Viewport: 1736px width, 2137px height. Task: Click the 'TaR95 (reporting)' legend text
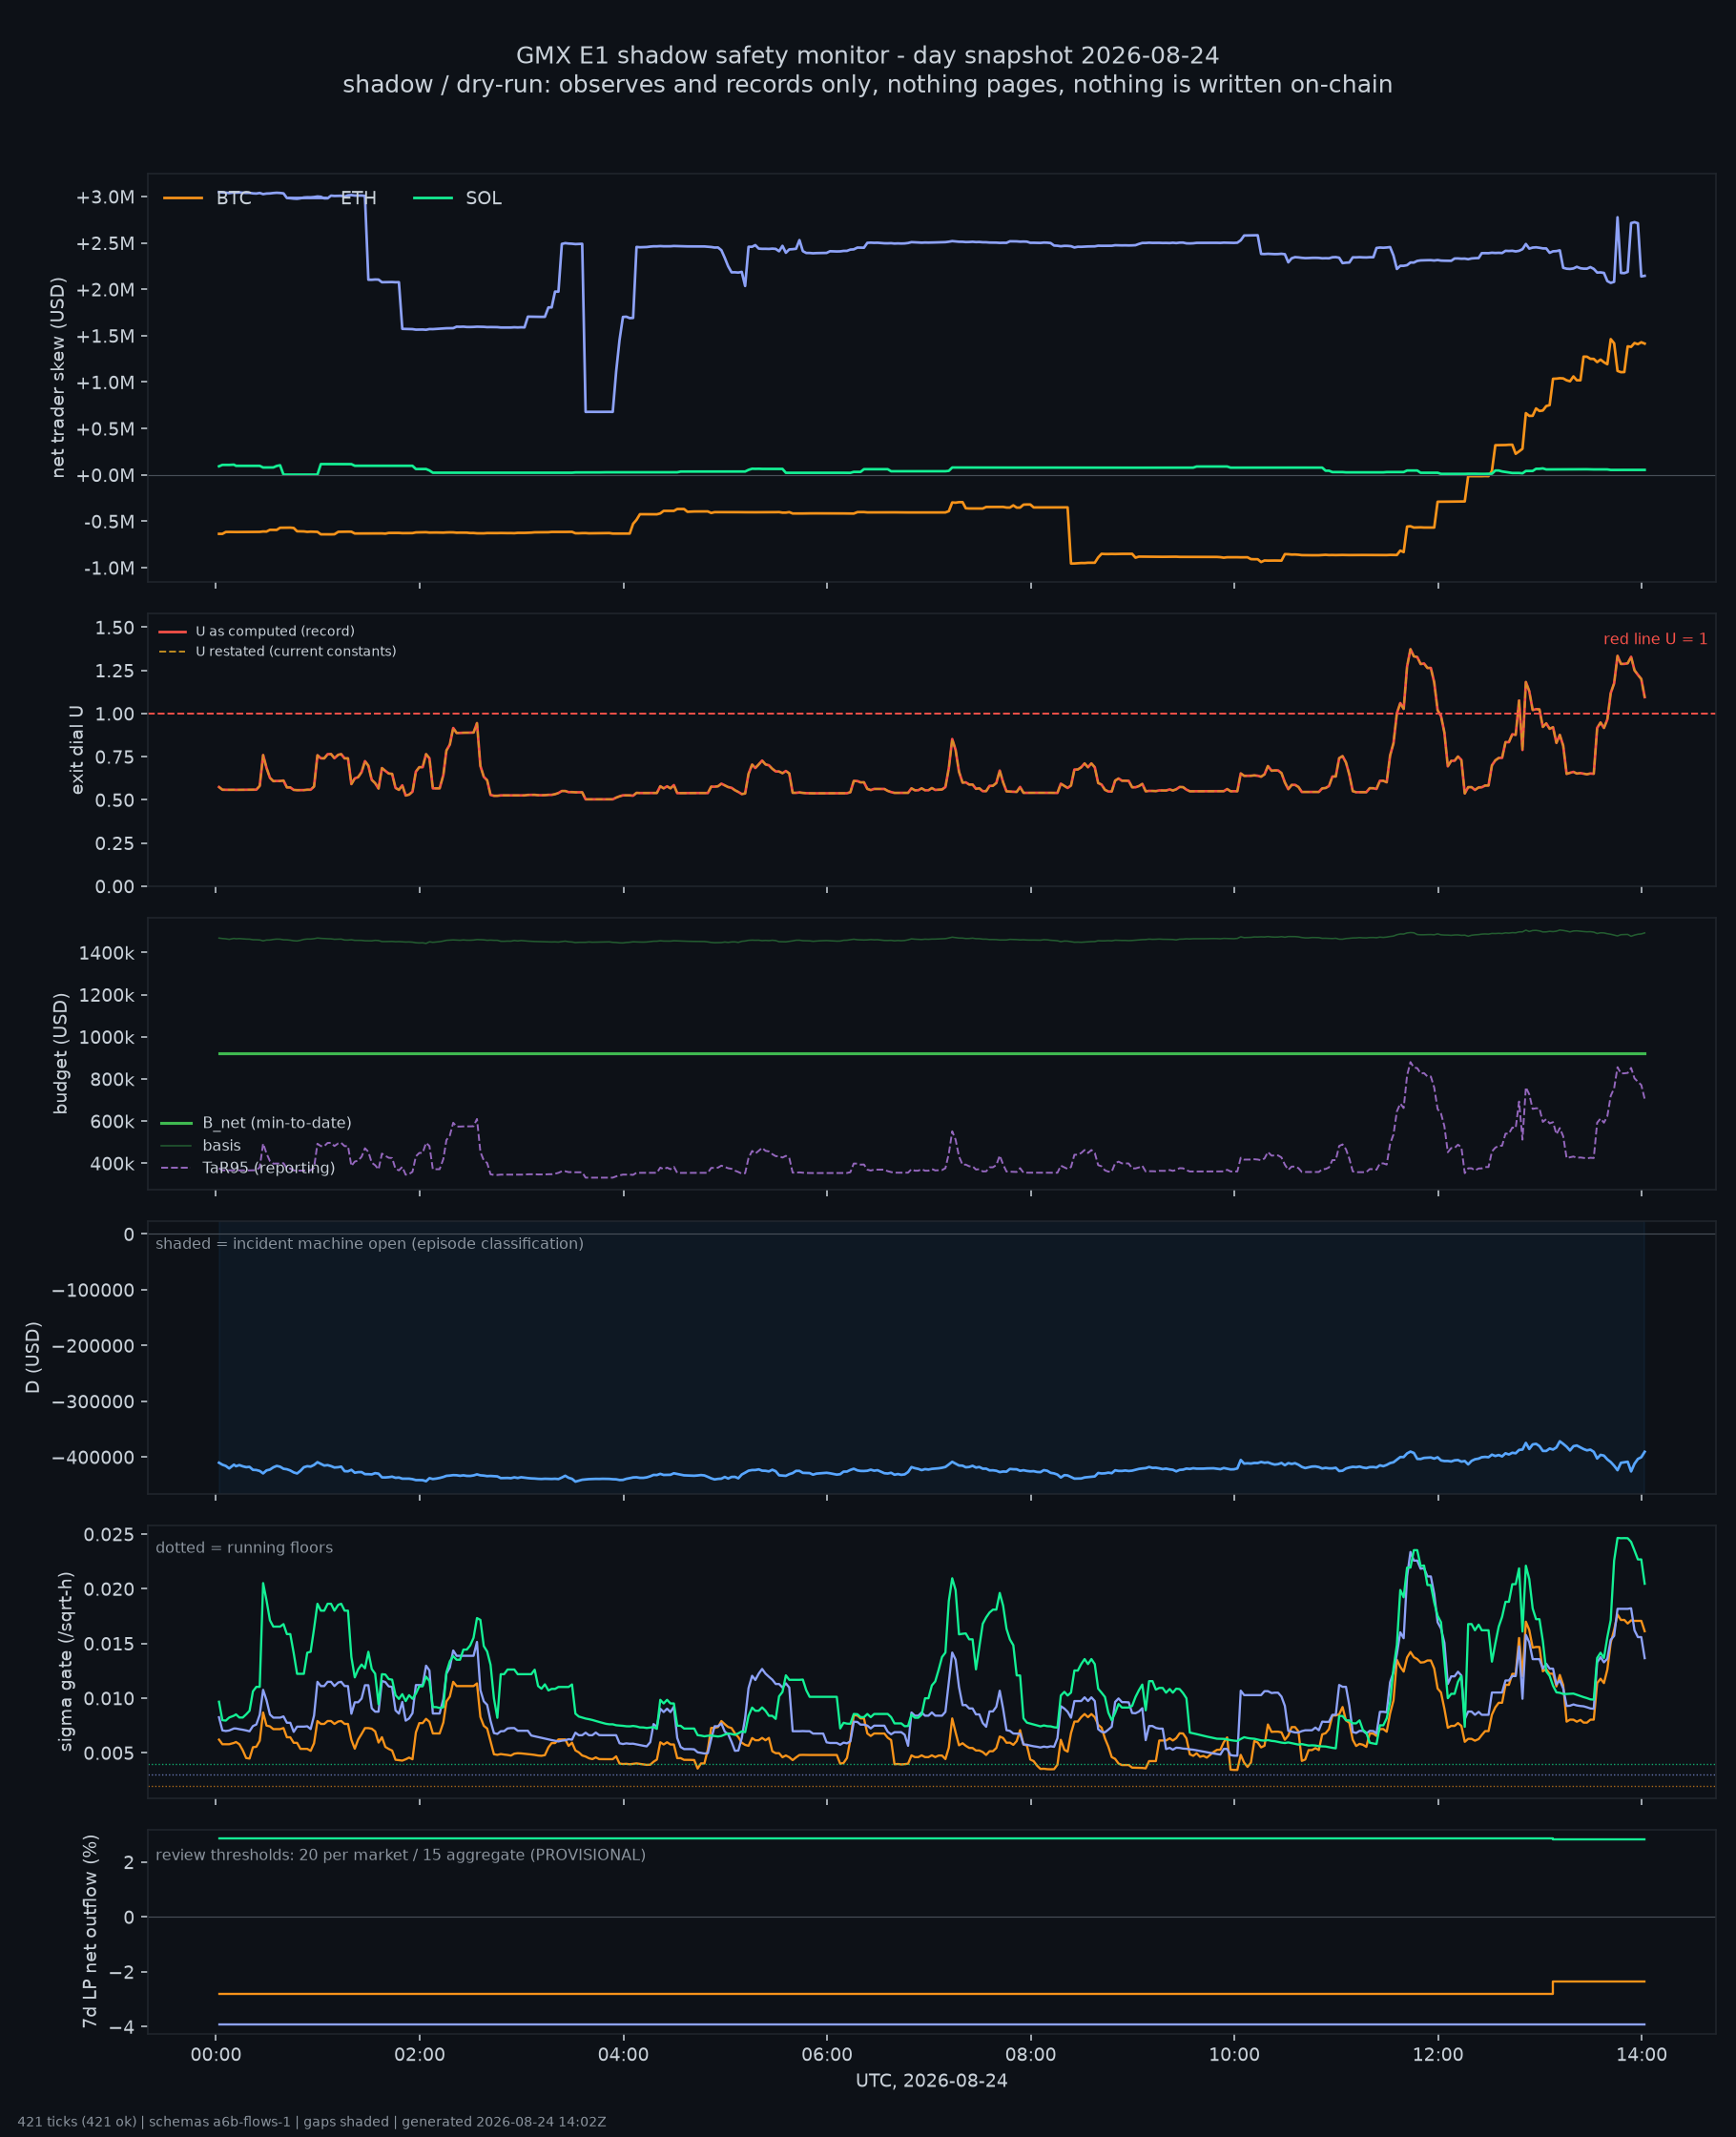pos(268,1167)
